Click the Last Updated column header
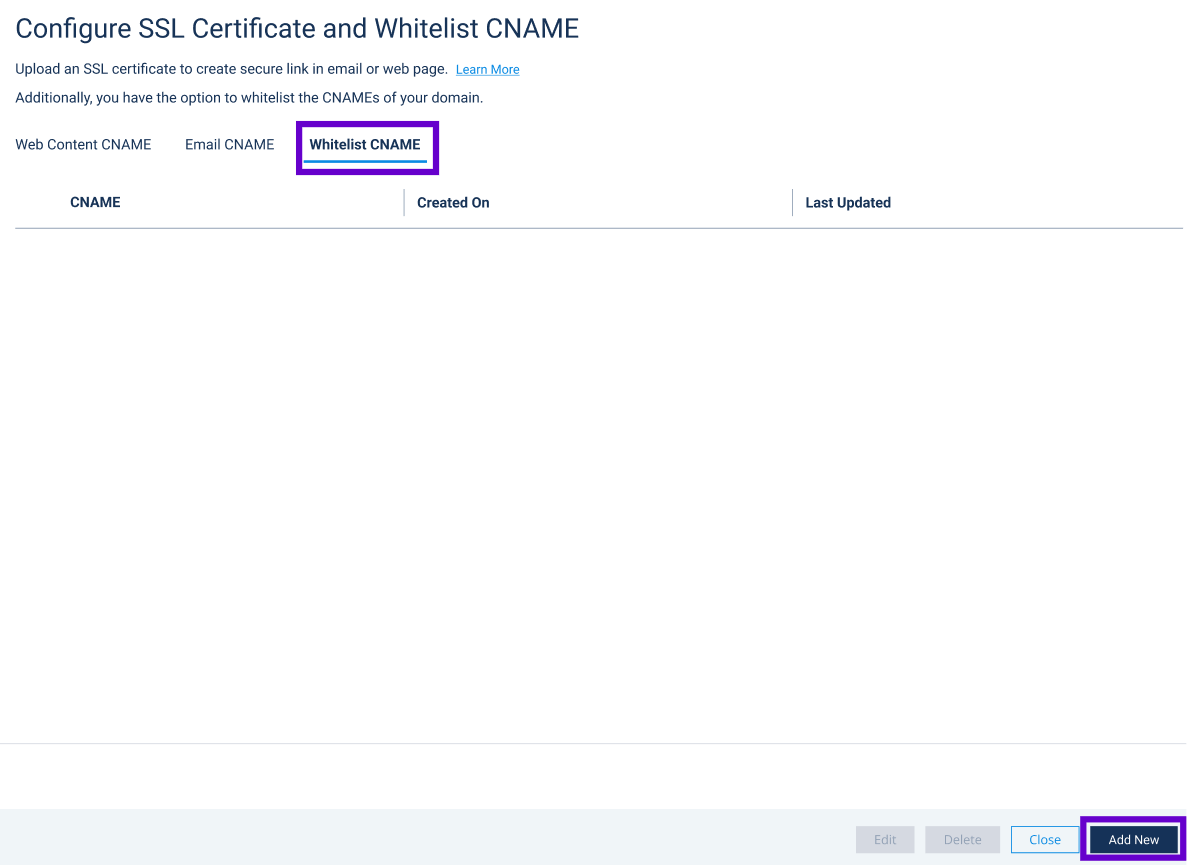Image resolution: width=1187 pixels, height=865 pixels. pos(848,203)
